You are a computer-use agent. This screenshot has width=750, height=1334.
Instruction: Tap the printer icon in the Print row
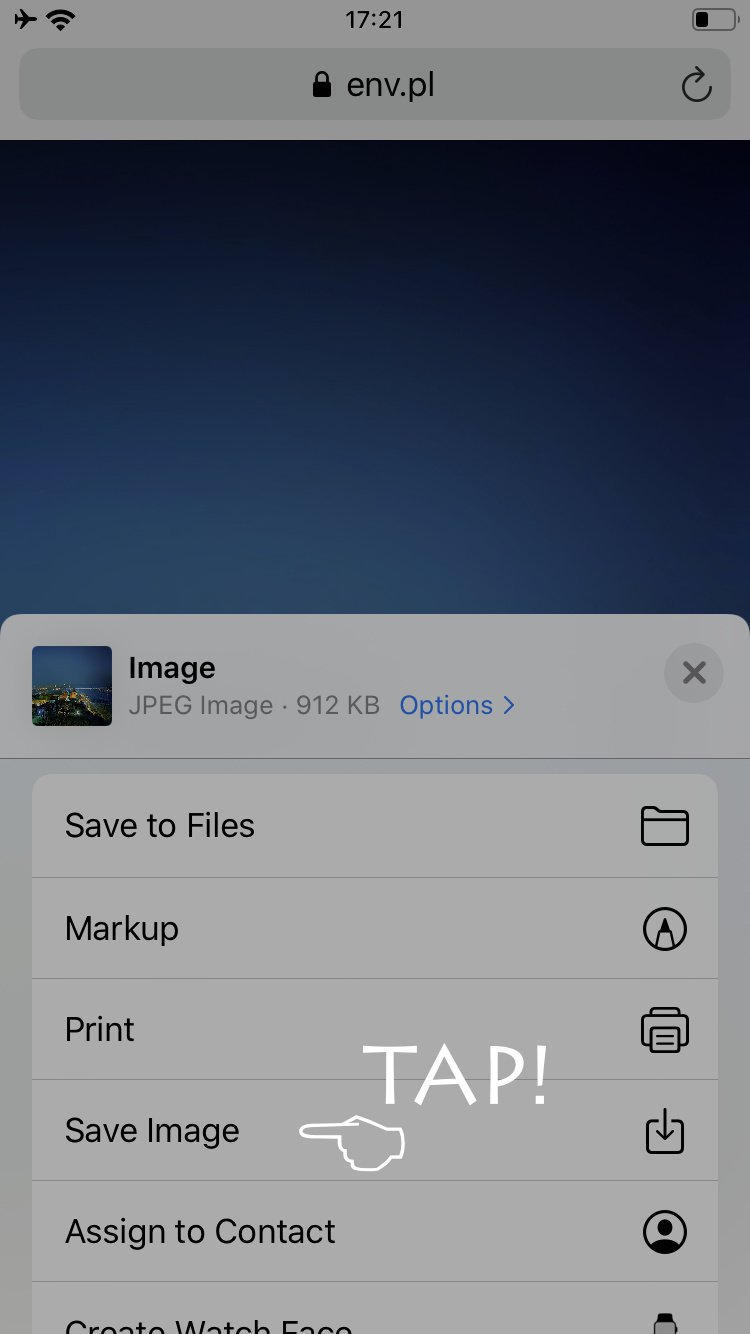click(664, 1030)
